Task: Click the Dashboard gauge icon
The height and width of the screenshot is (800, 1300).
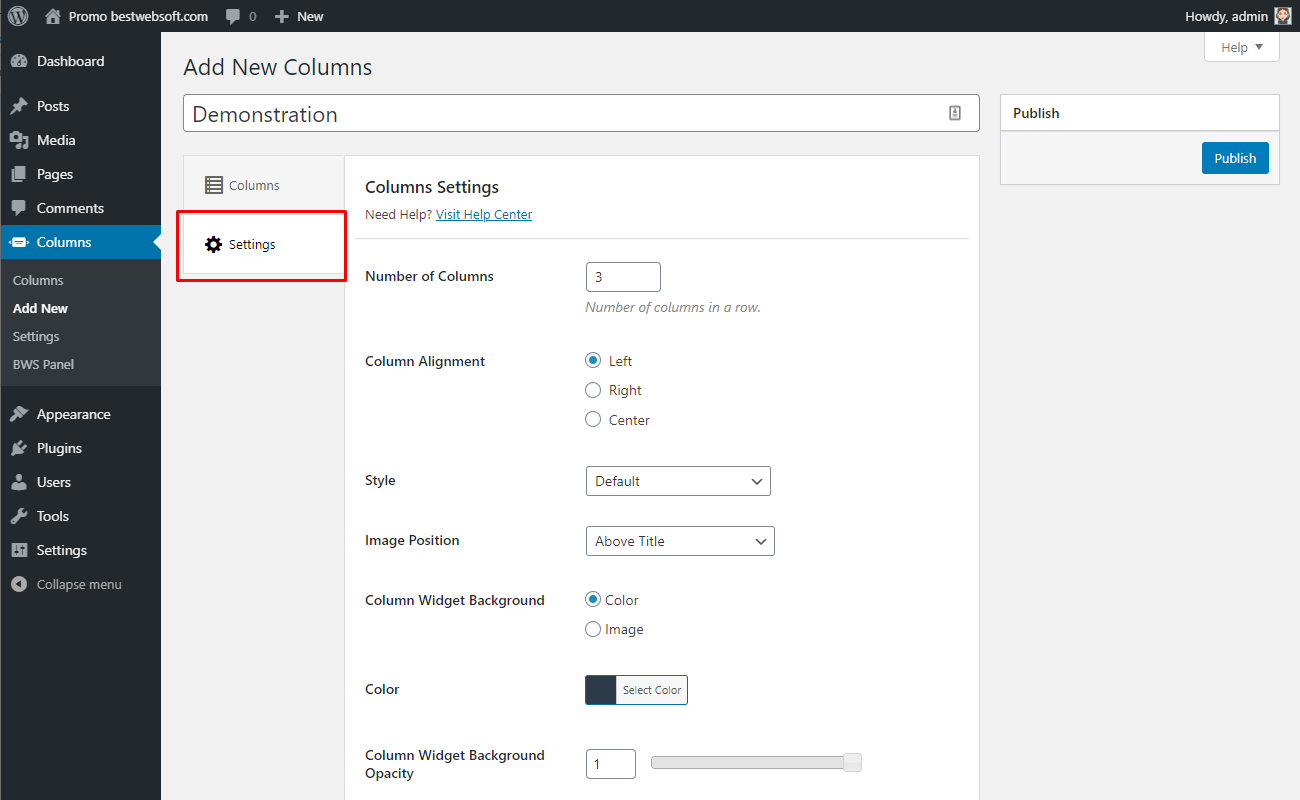Action: coord(19,61)
